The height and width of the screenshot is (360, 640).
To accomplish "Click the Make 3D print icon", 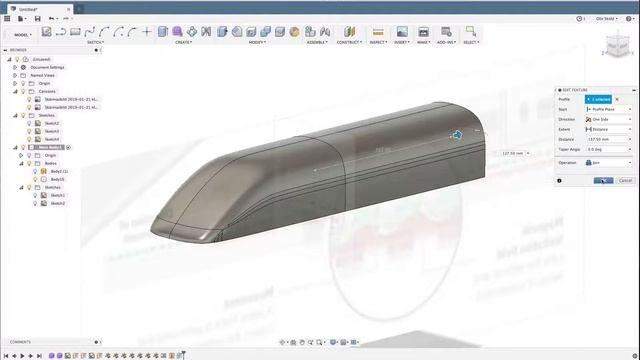I will [423, 32].
